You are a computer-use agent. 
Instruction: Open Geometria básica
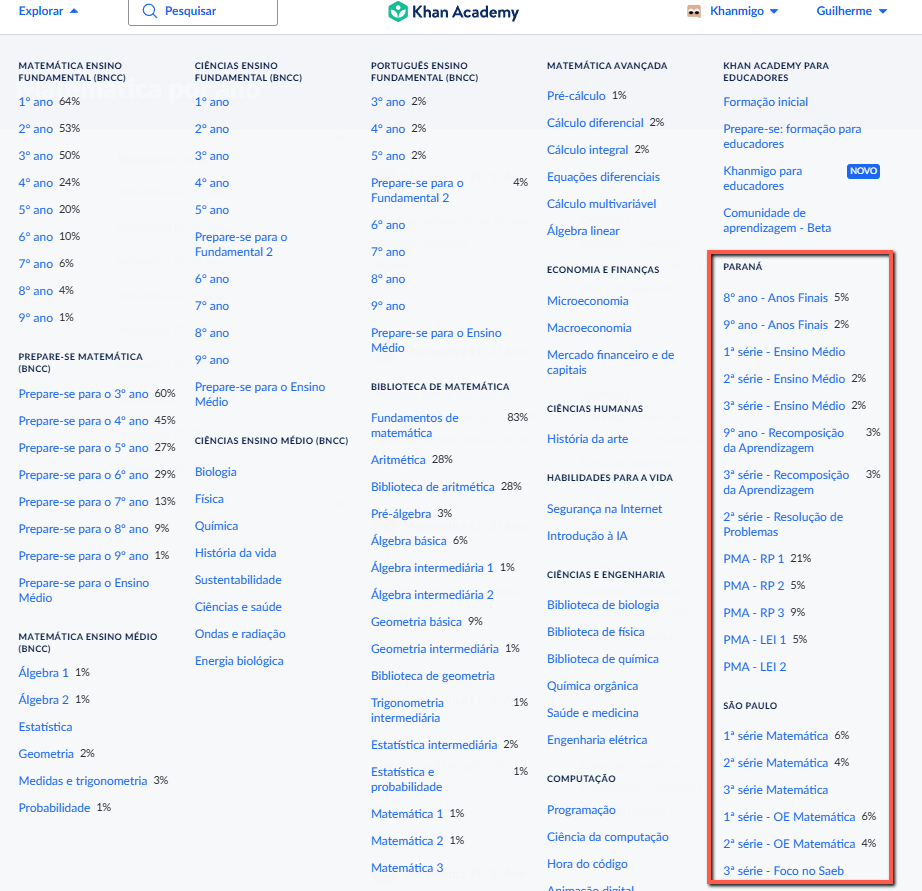(x=416, y=622)
